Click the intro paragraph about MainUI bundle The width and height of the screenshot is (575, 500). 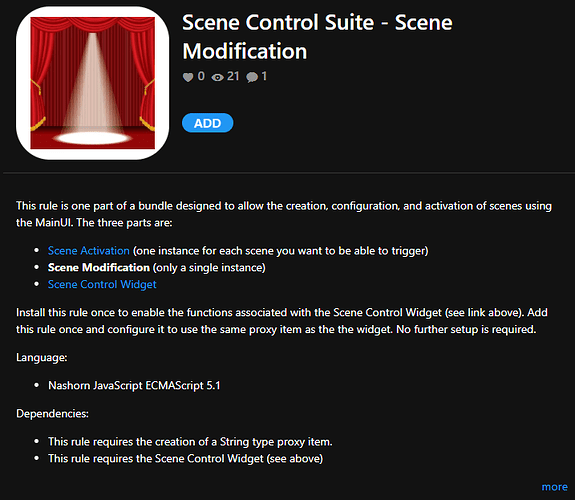284,214
